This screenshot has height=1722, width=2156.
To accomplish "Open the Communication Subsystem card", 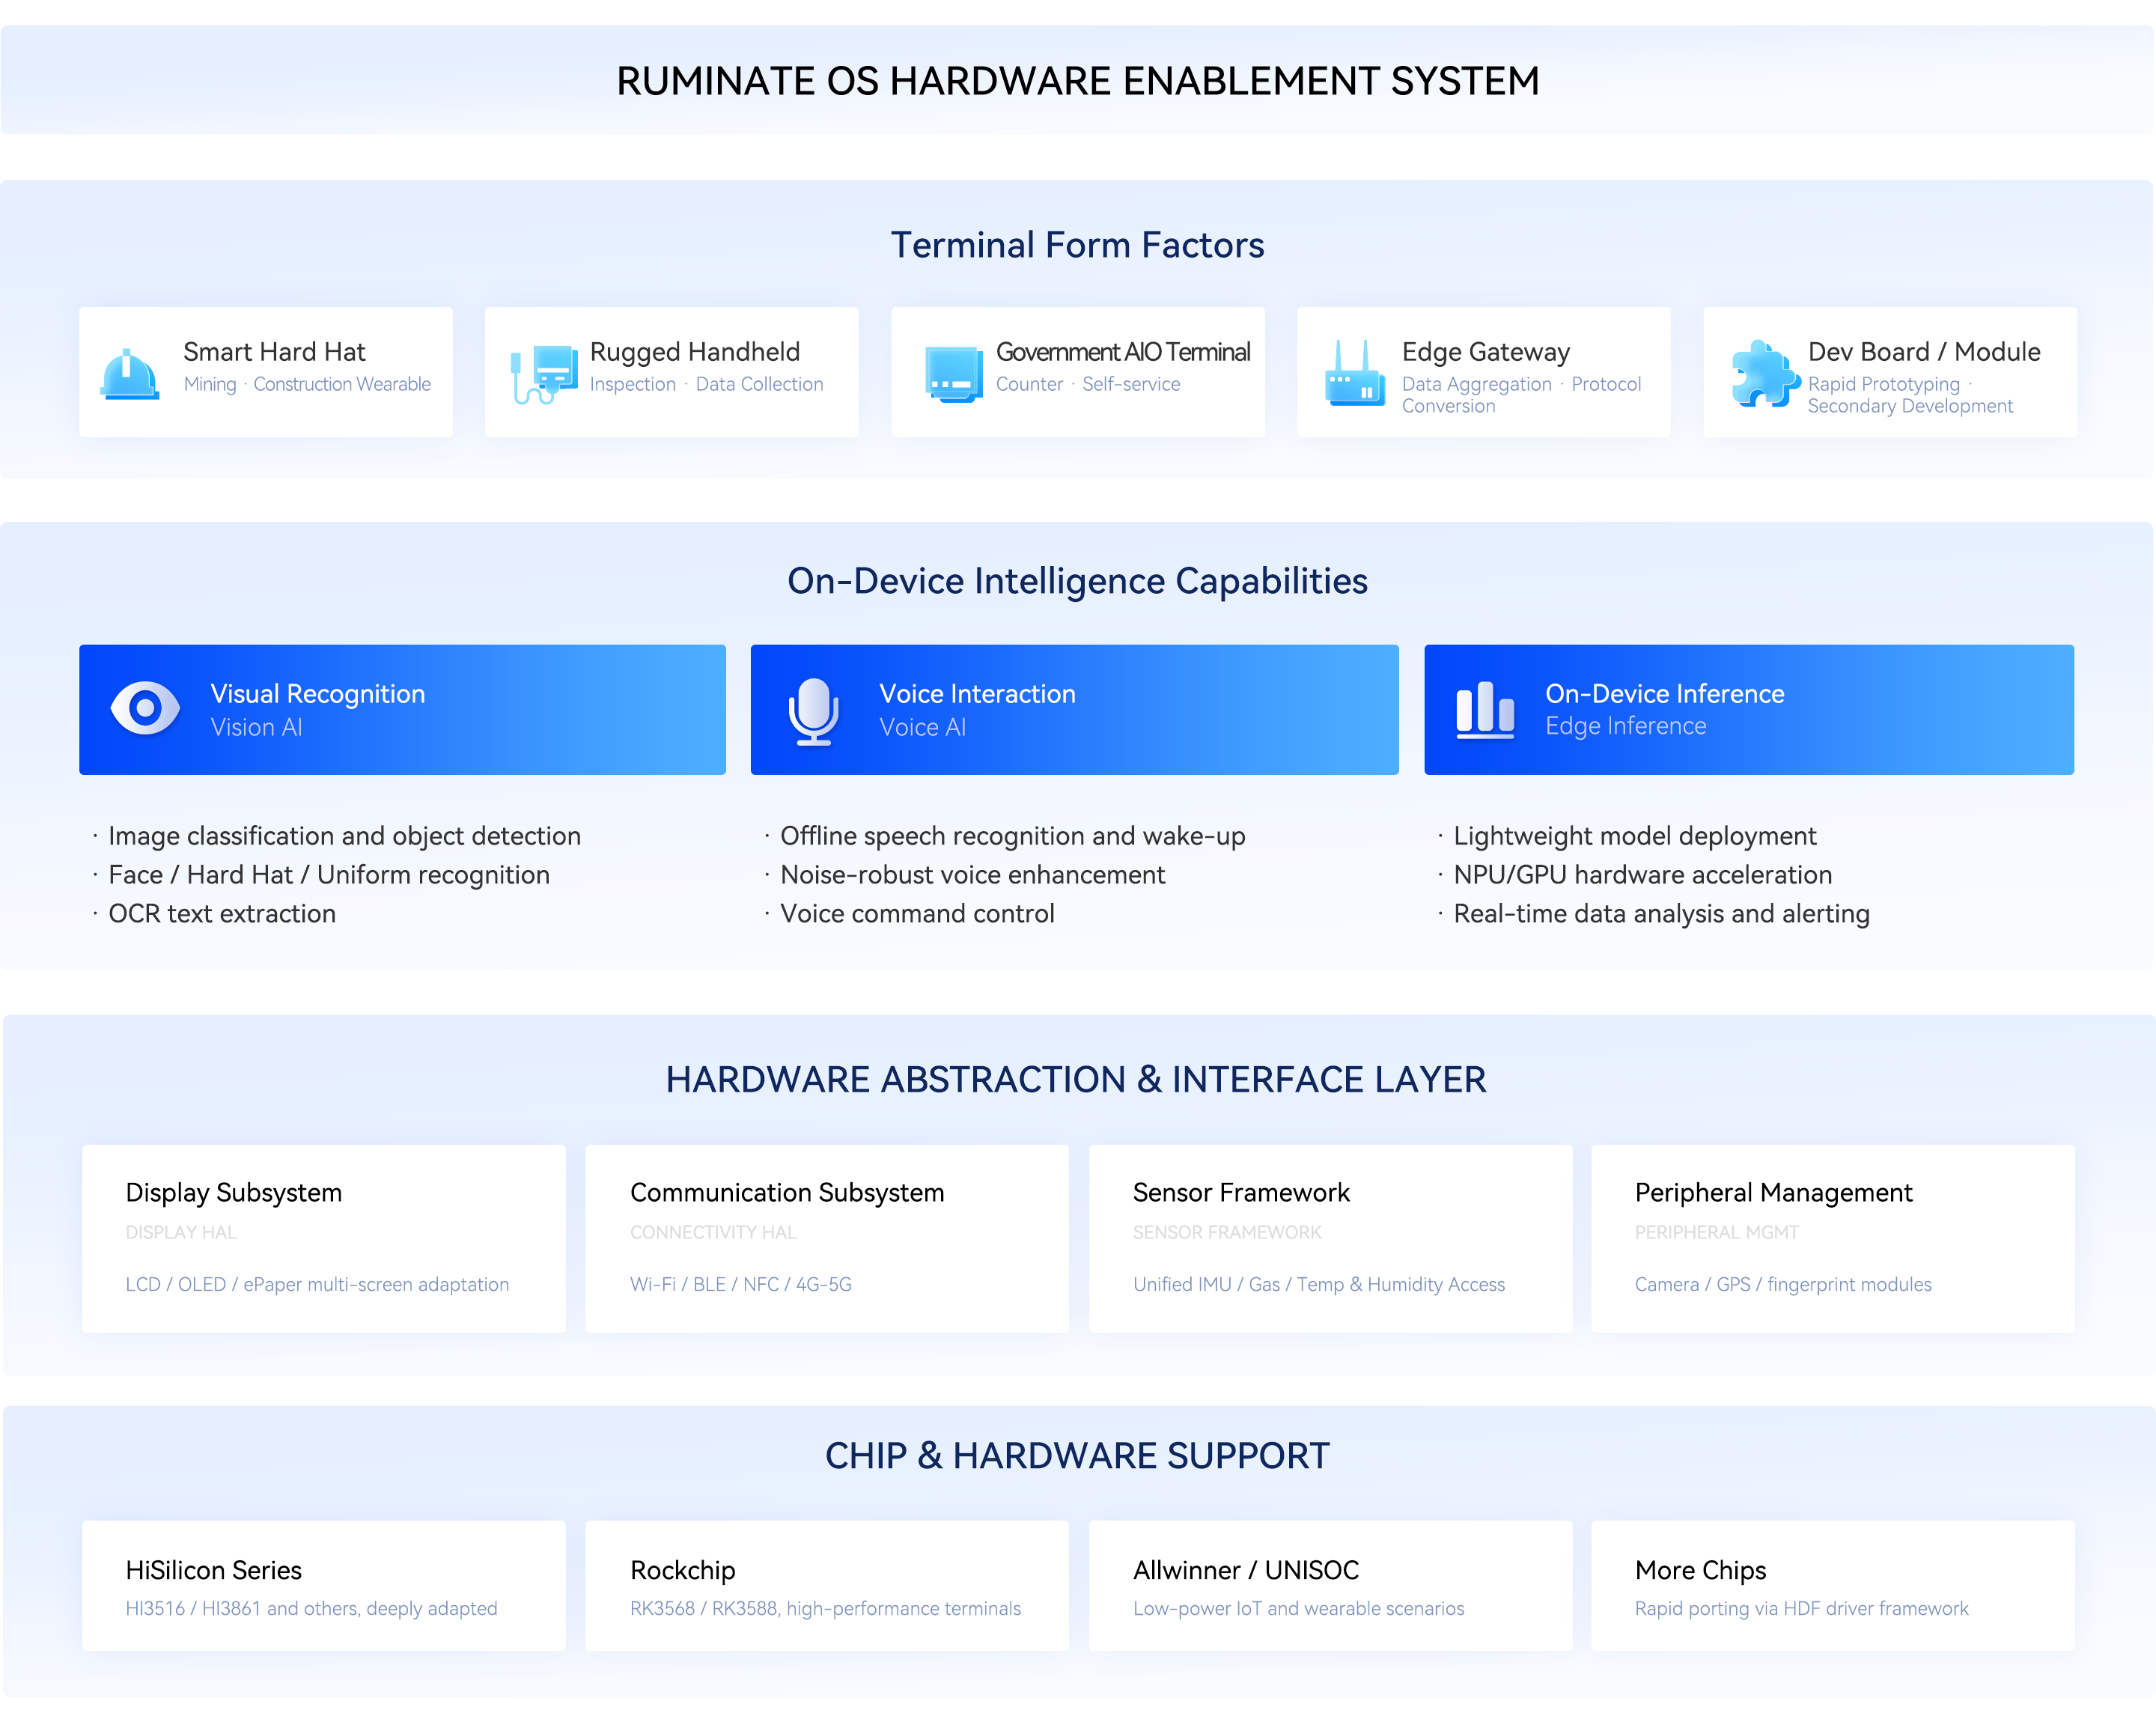I will pos(827,1238).
